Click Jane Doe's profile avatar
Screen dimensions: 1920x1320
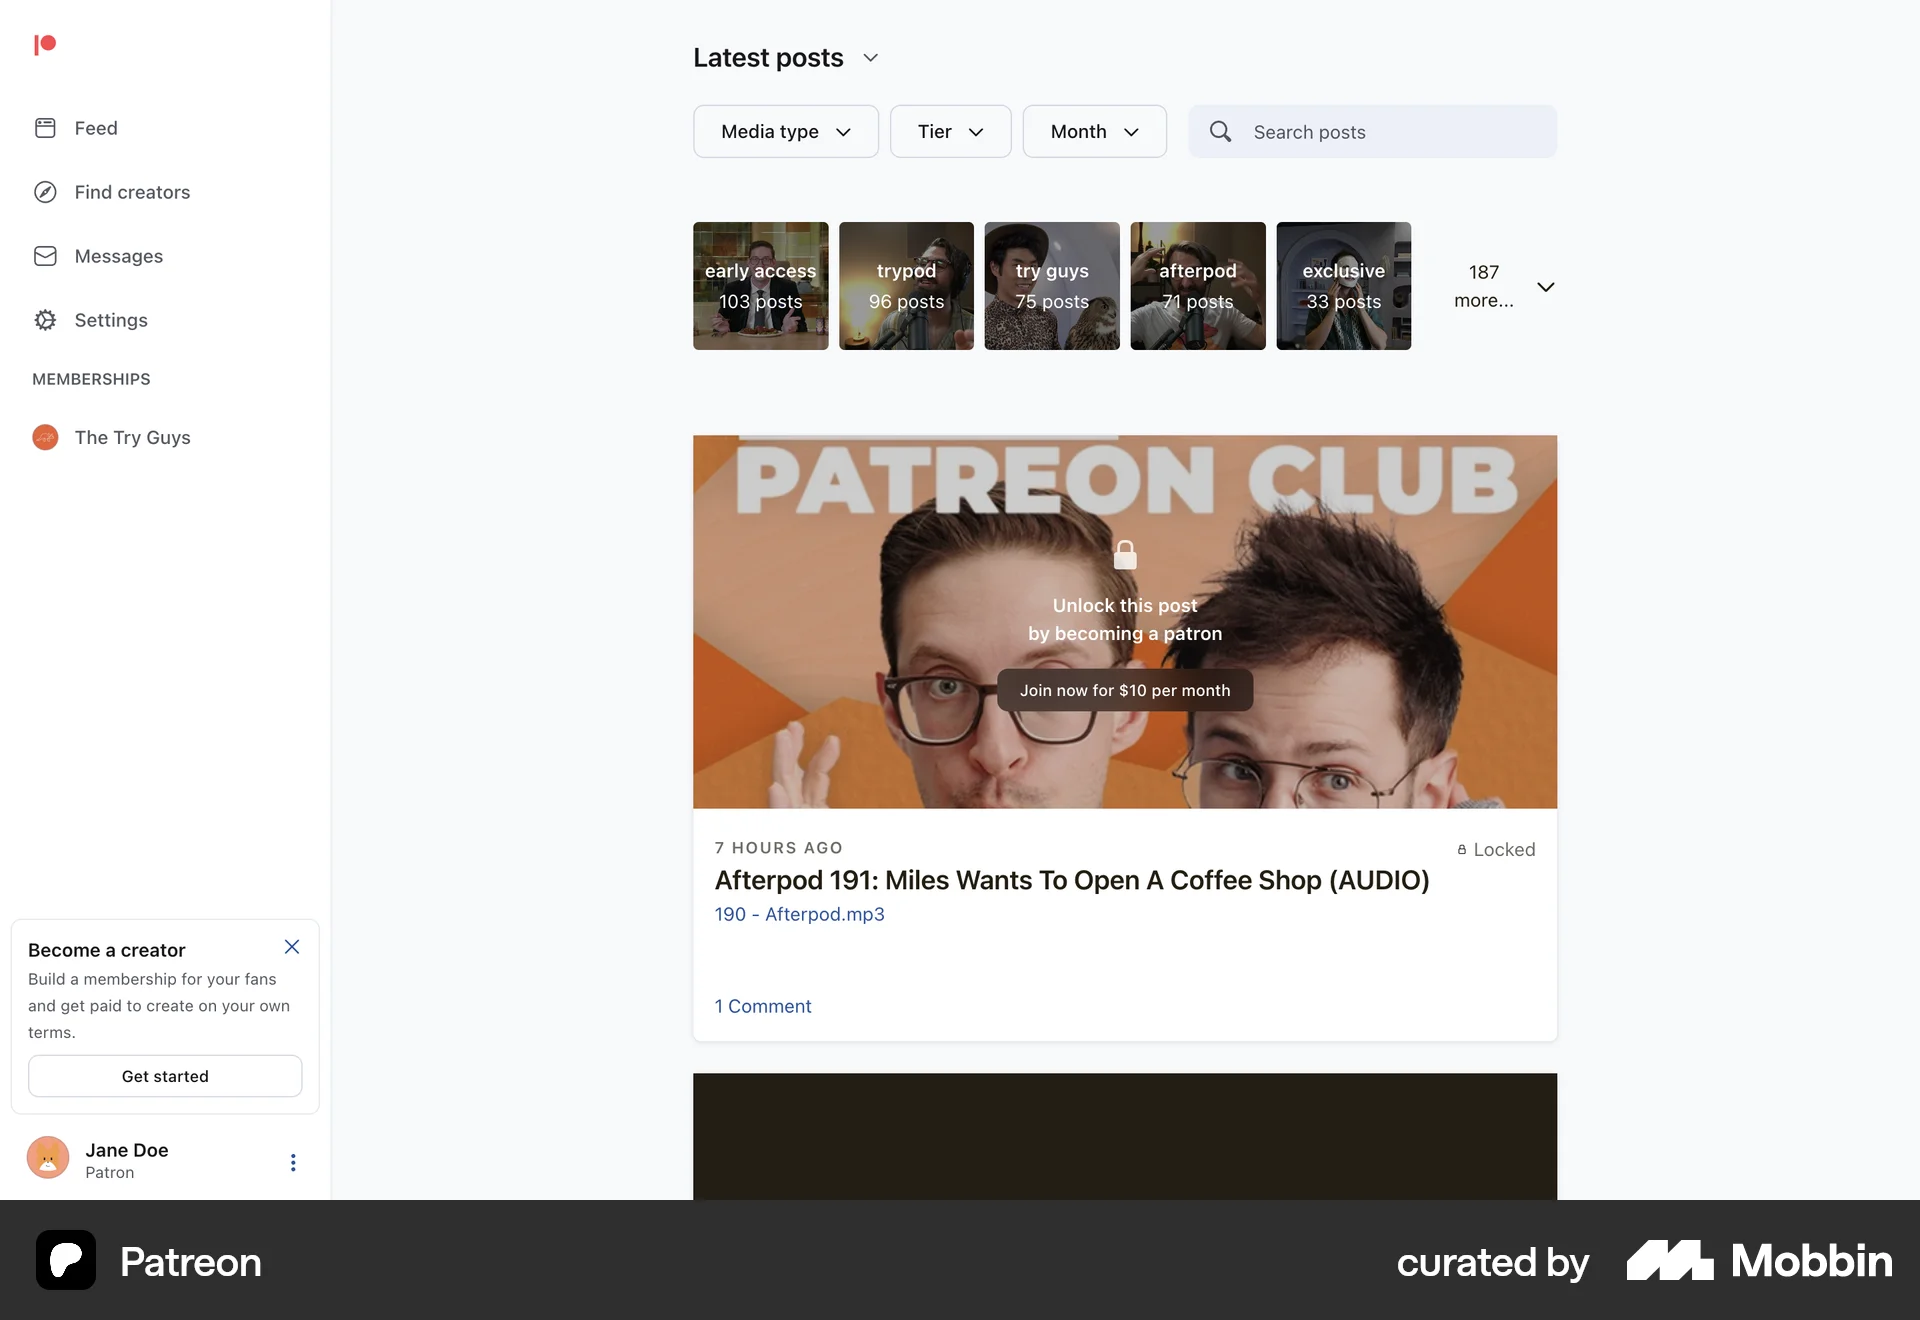pos(47,1160)
